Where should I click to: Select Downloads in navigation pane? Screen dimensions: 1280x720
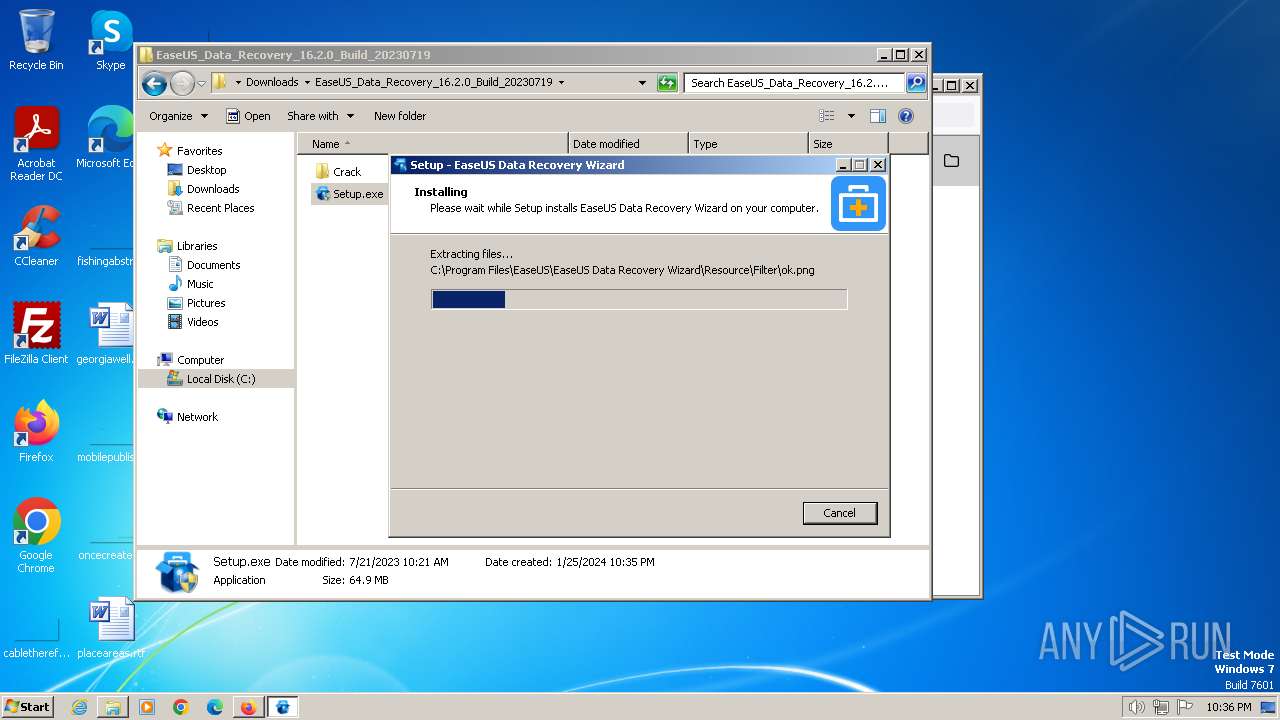point(203,189)
